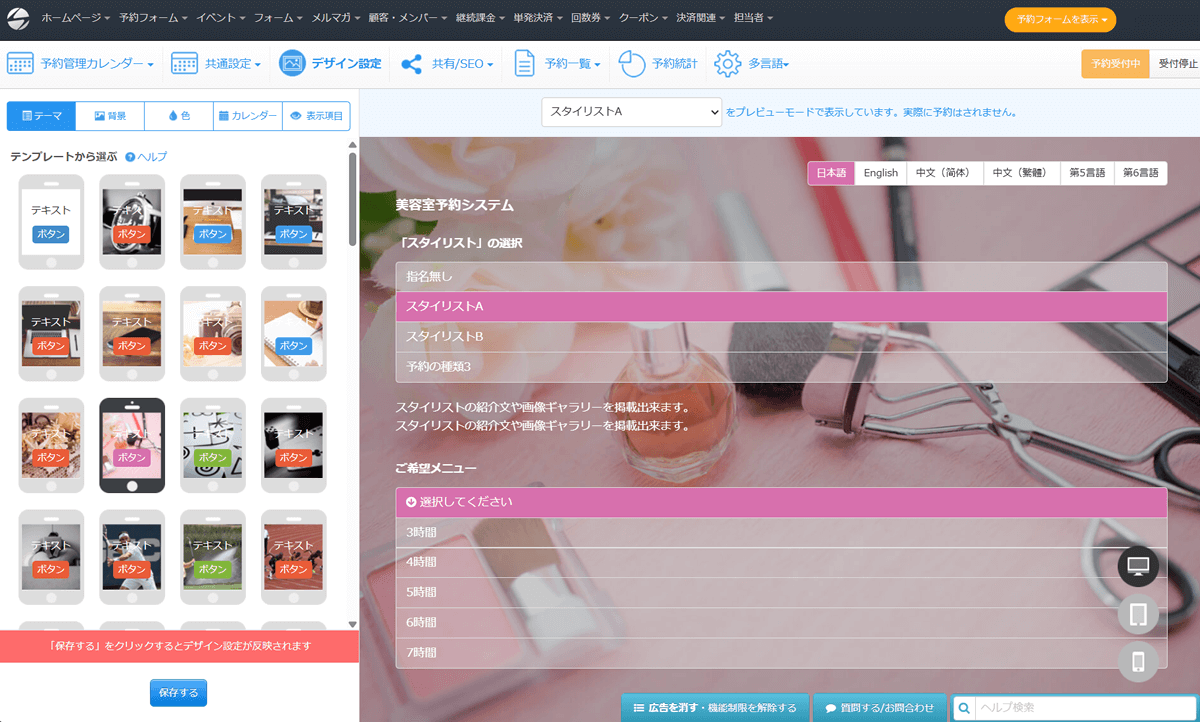The height and width of the screenshot is (722, 1200).
Task: Switch to tablet preview icon
Action: (x=1138, y=614)
